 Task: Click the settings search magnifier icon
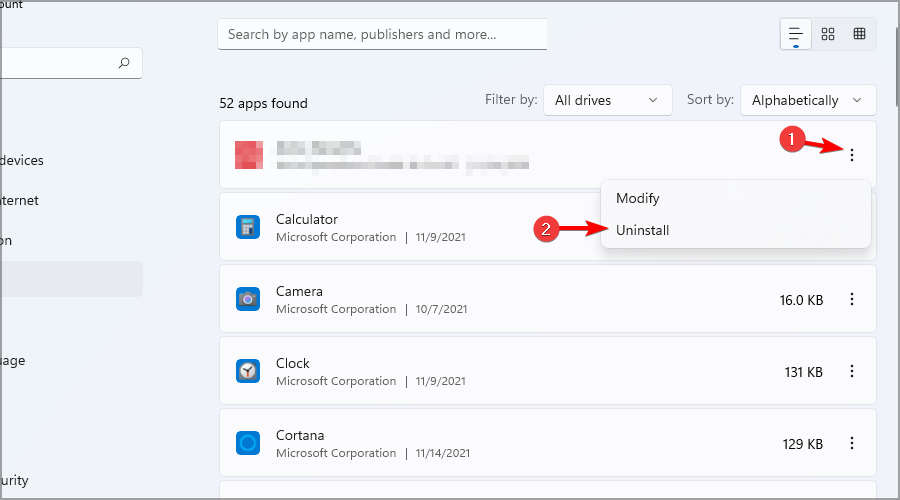pyautogui.click(x=124, y=63)
